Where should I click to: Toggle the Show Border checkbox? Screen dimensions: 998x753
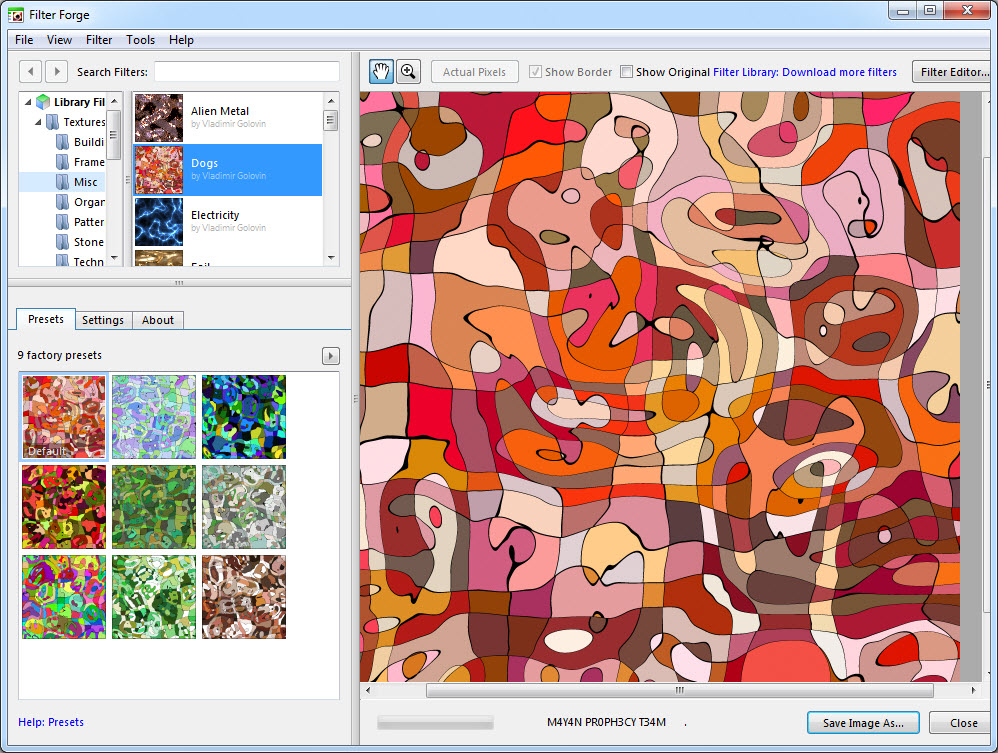pos(535,72)
